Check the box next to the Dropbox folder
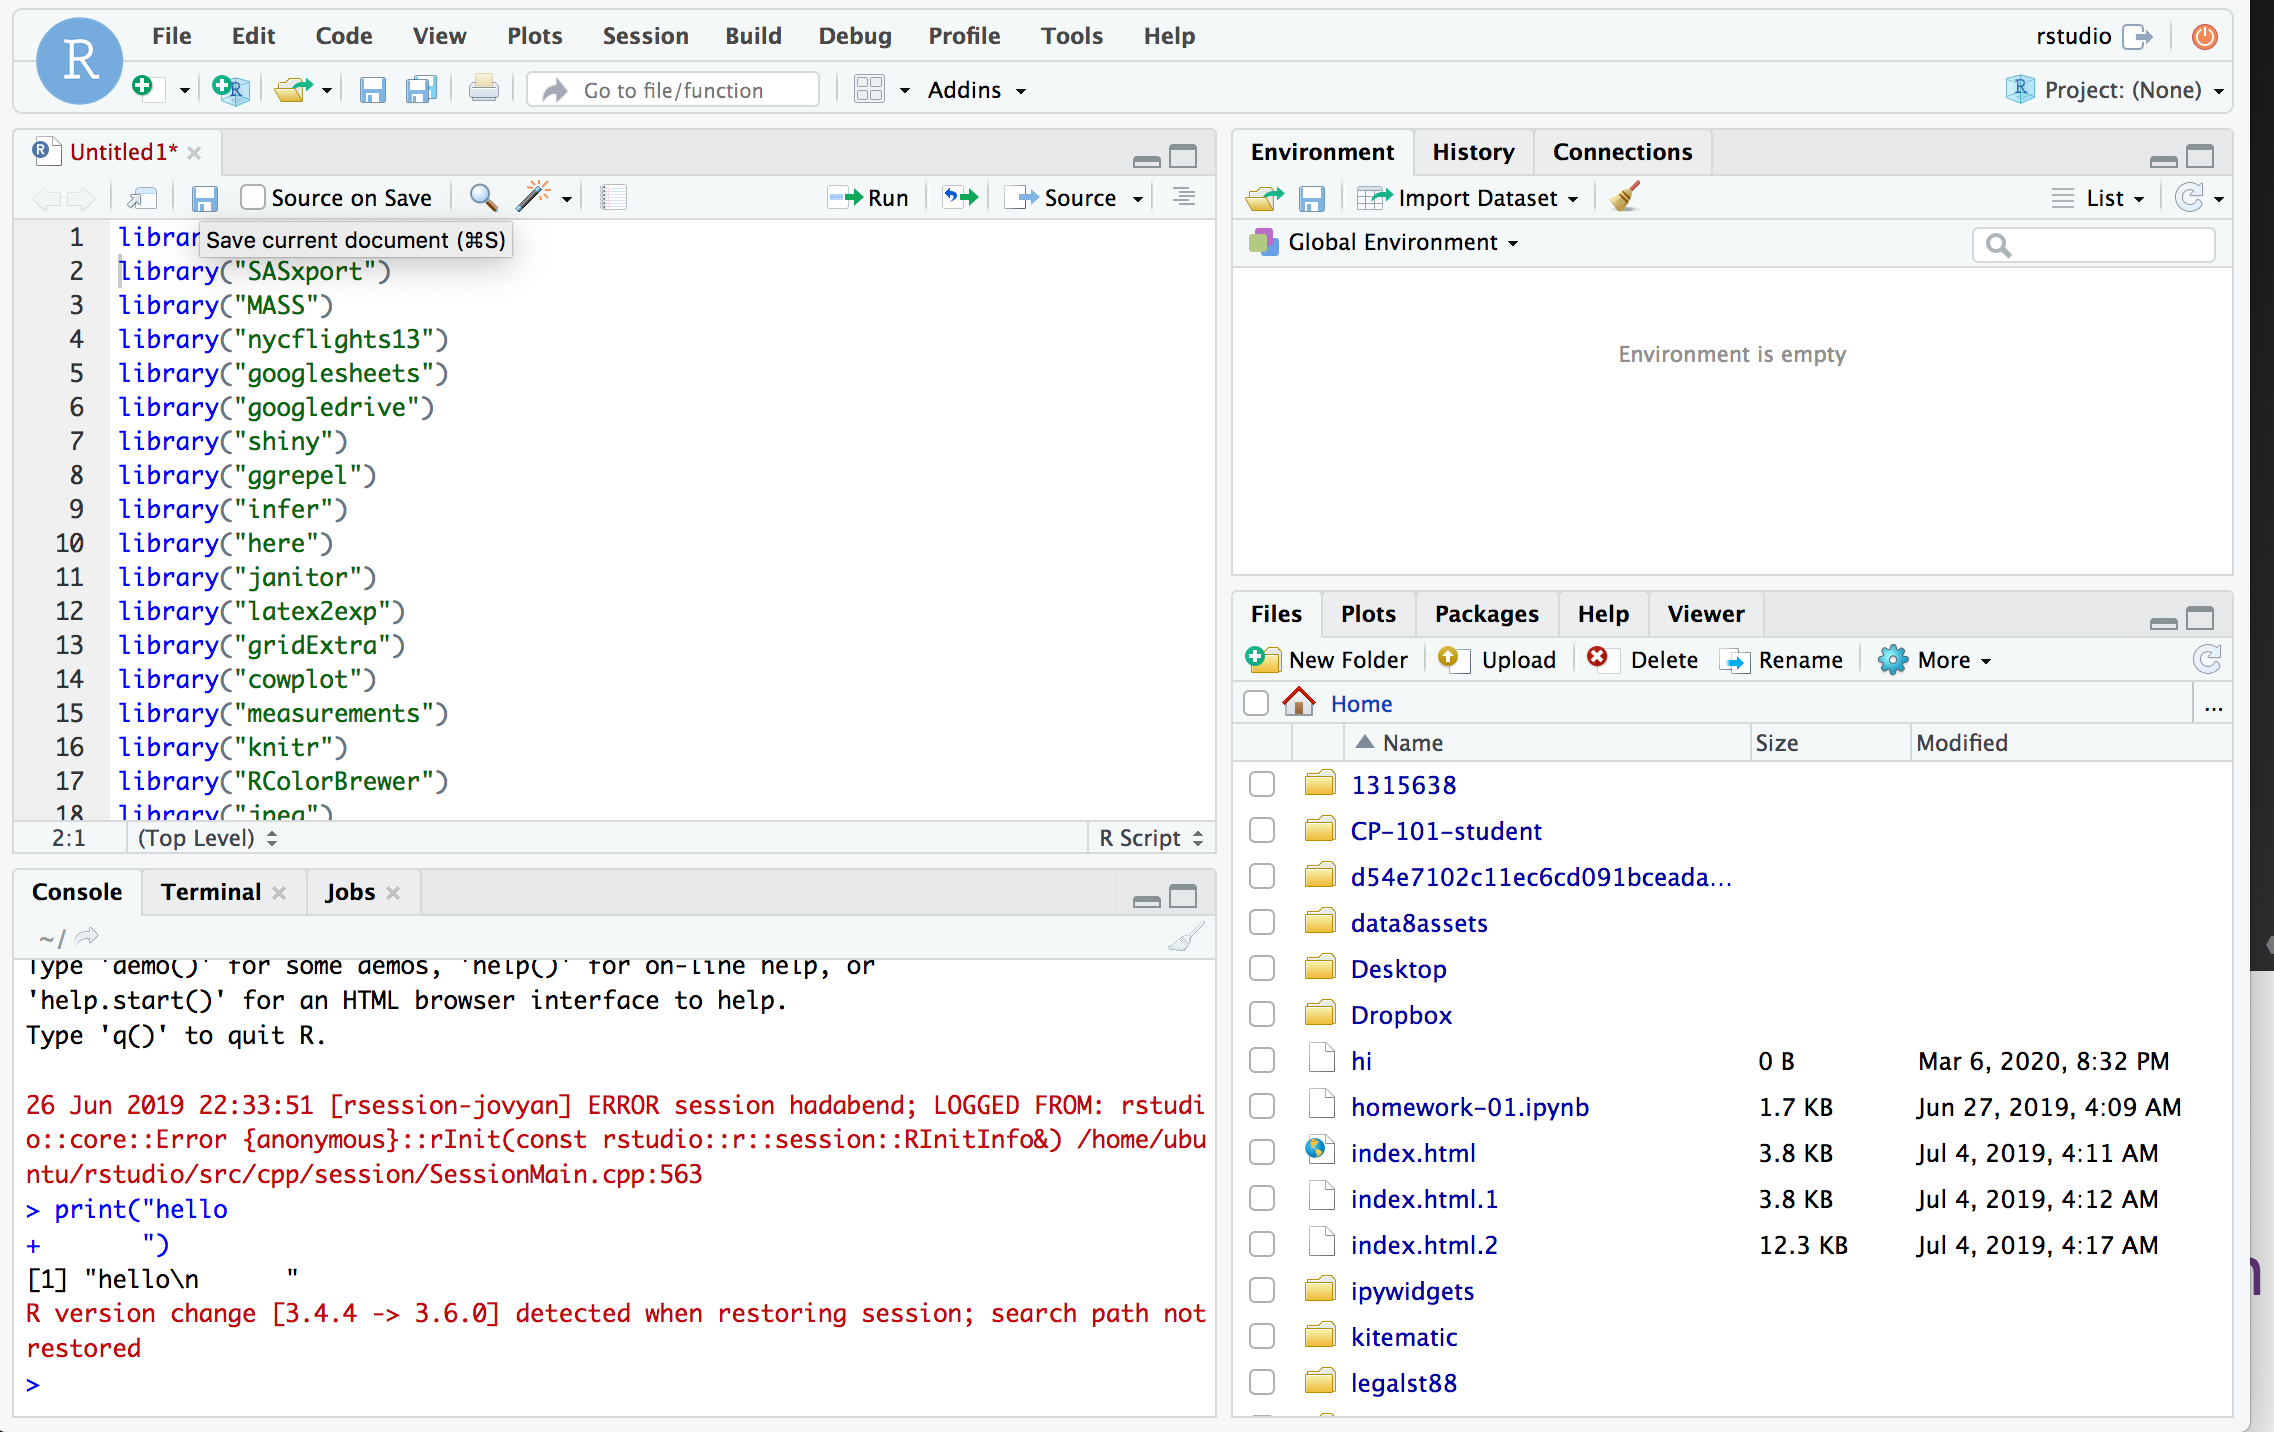 tap(1261, 1013)
